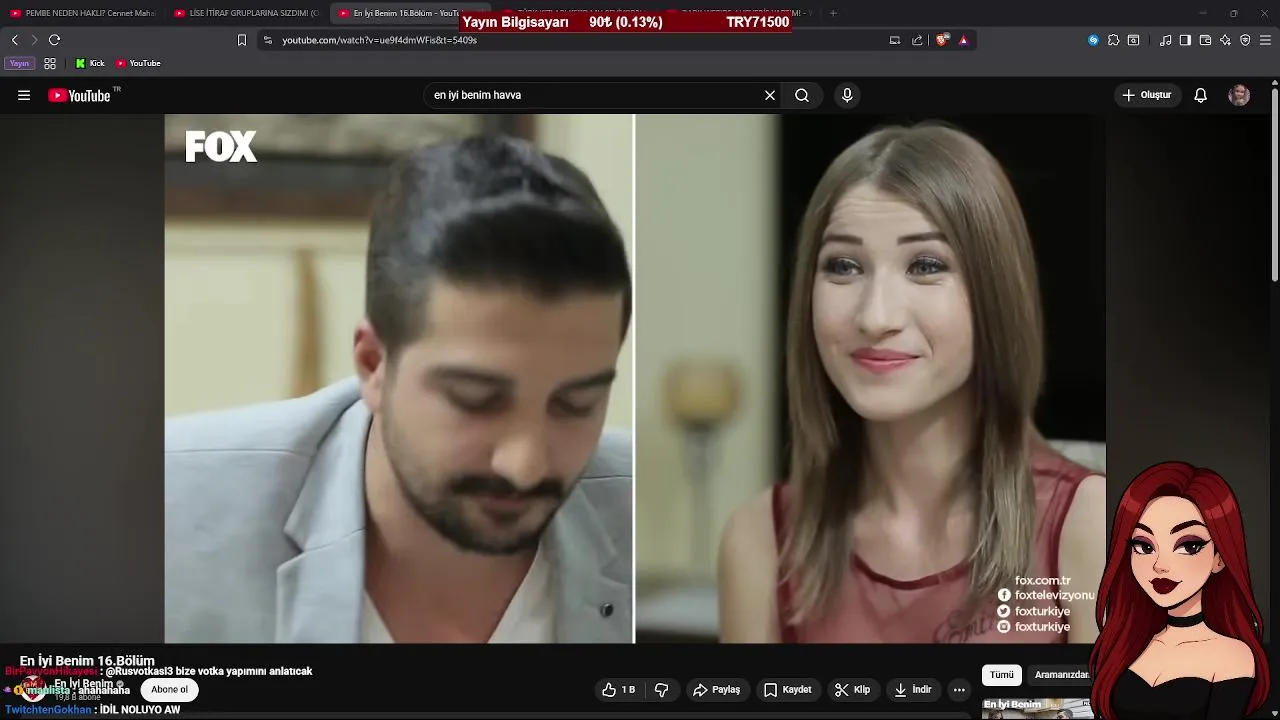Open the media control music note icon
This screenshot has width=1280, height=720.
point(1165,40)
